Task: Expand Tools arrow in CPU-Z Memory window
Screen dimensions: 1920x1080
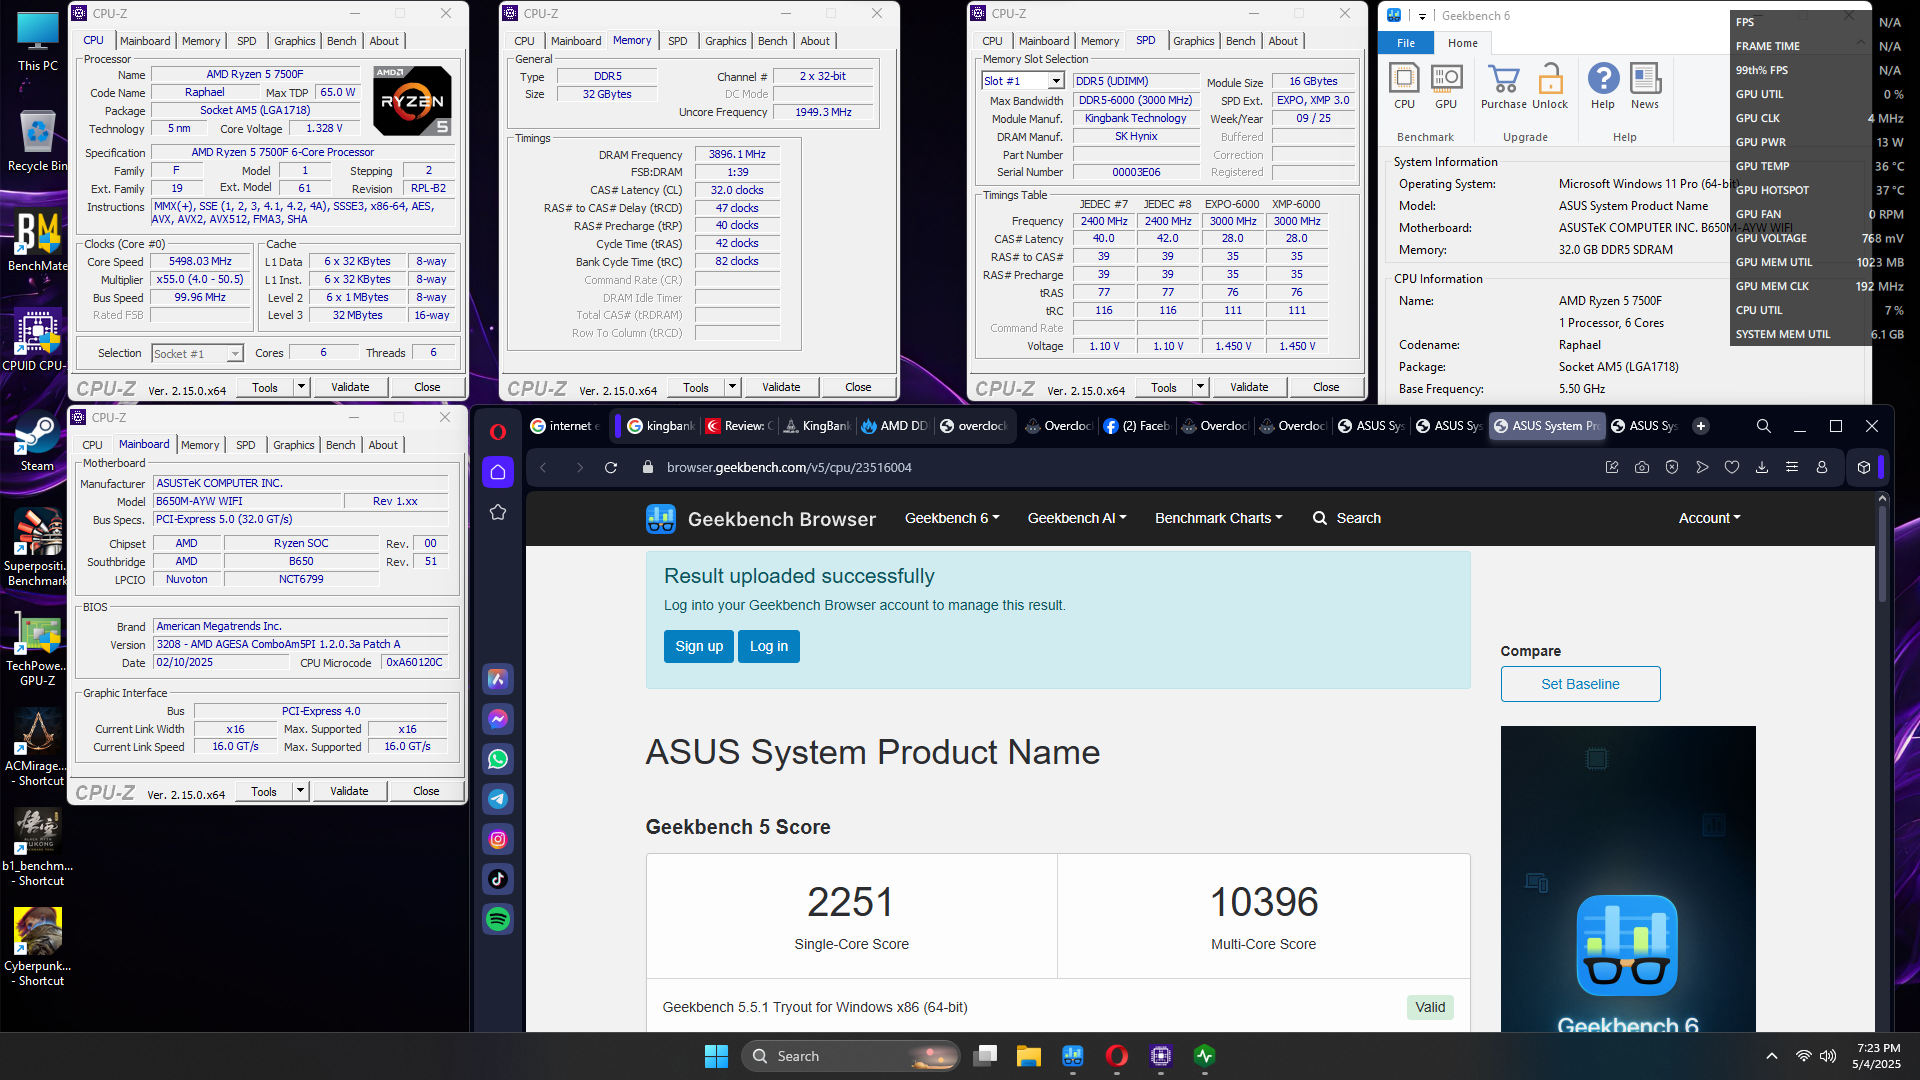Action: tap(732, 387)
